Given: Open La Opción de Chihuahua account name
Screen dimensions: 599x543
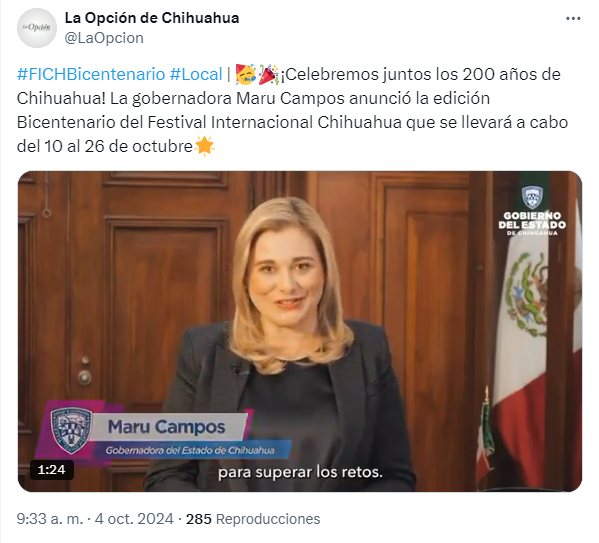Looking at the screenshot, I should pyautogui.click(x=152, y=18).
